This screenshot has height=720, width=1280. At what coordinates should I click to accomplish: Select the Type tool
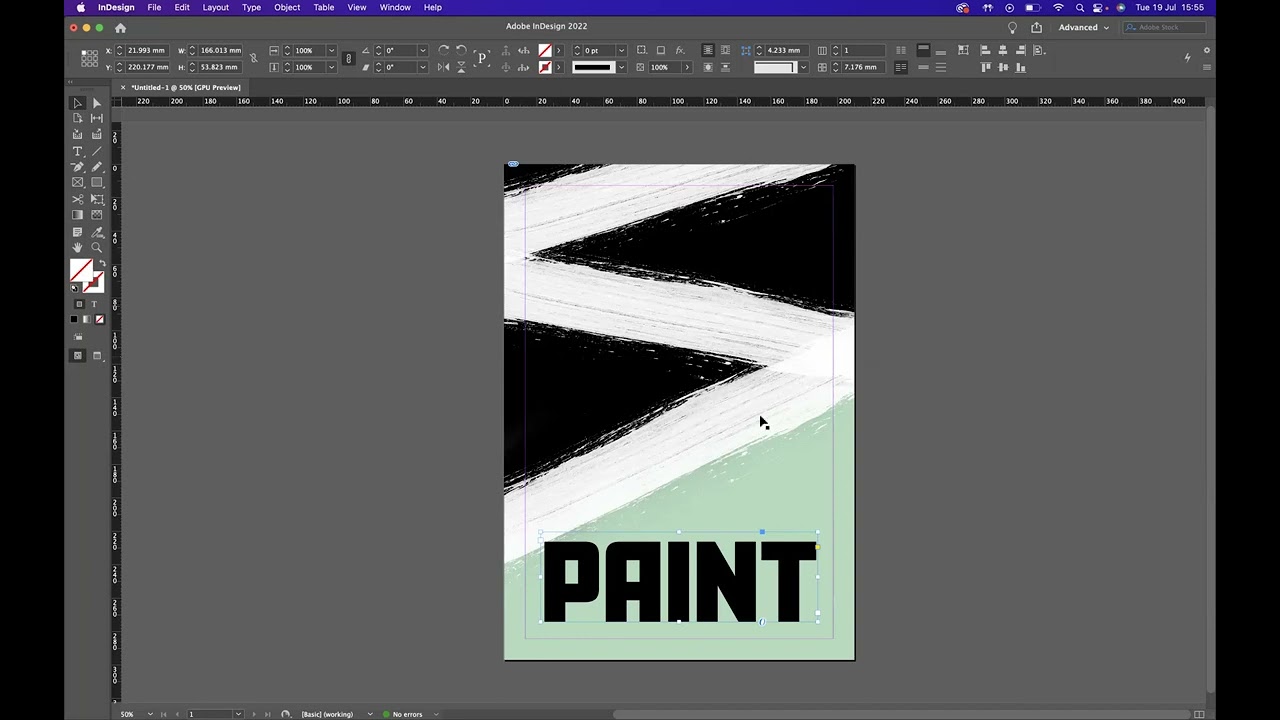click(77, 151)
